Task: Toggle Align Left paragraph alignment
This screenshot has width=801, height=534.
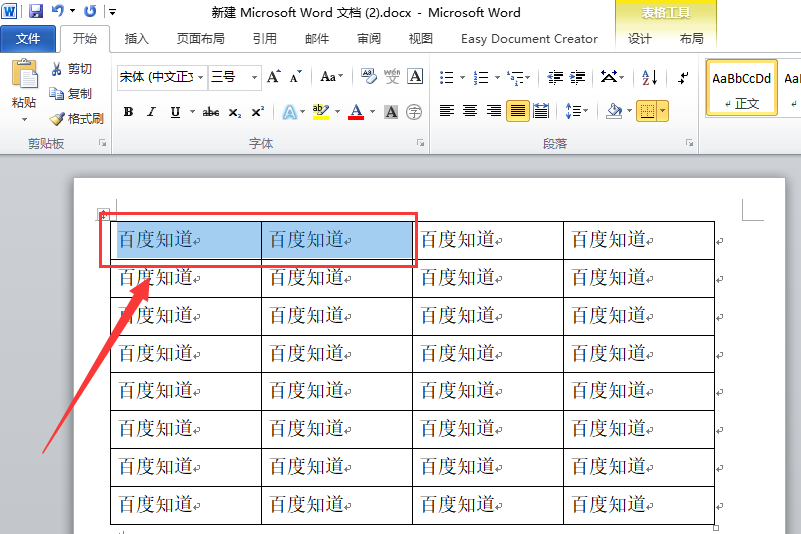Action: pyautogui.click(x=447, y=111)
